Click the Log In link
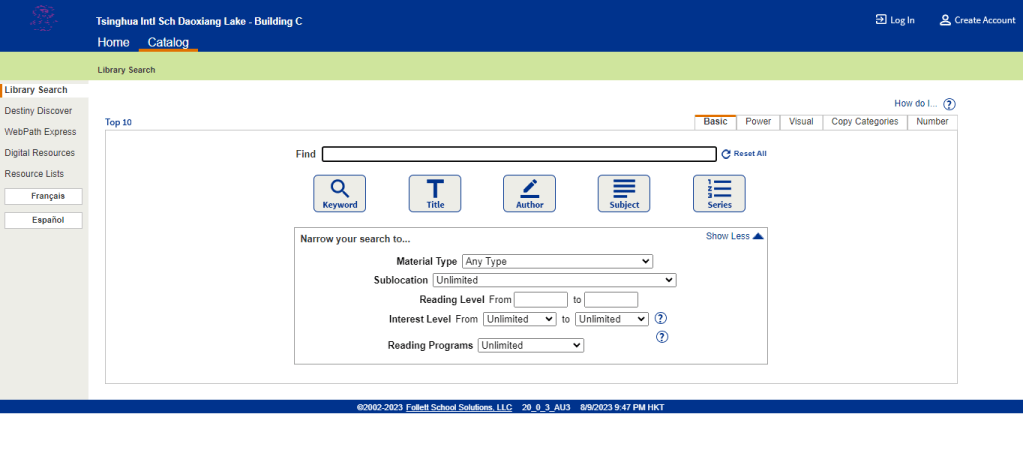 point(895,20)
